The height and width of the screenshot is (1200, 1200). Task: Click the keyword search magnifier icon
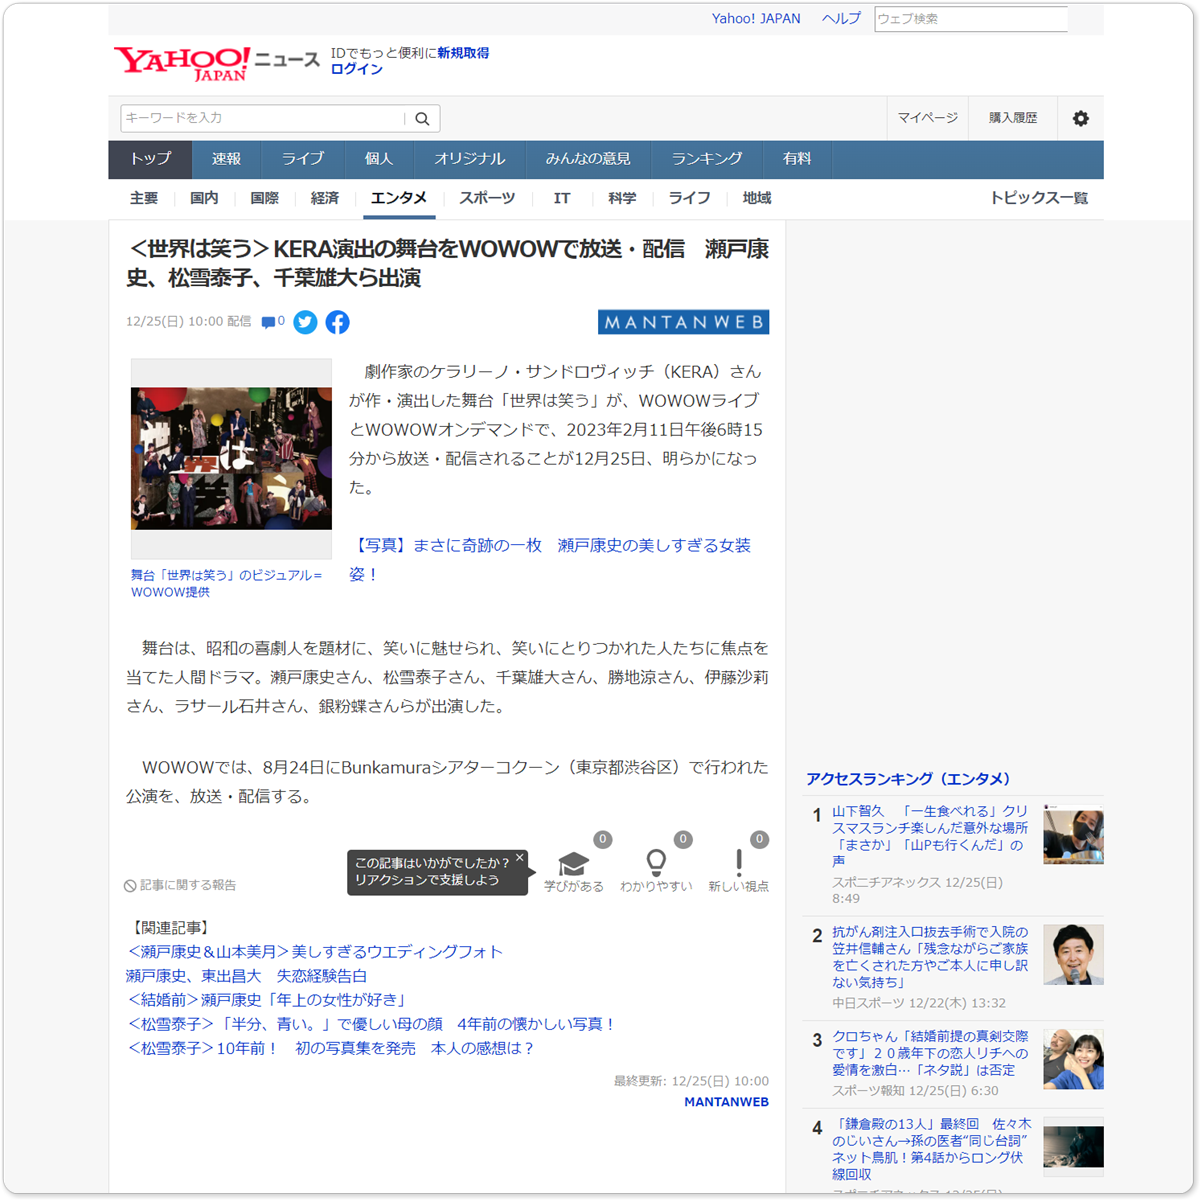pyautogui.click(x=422, y=118)
